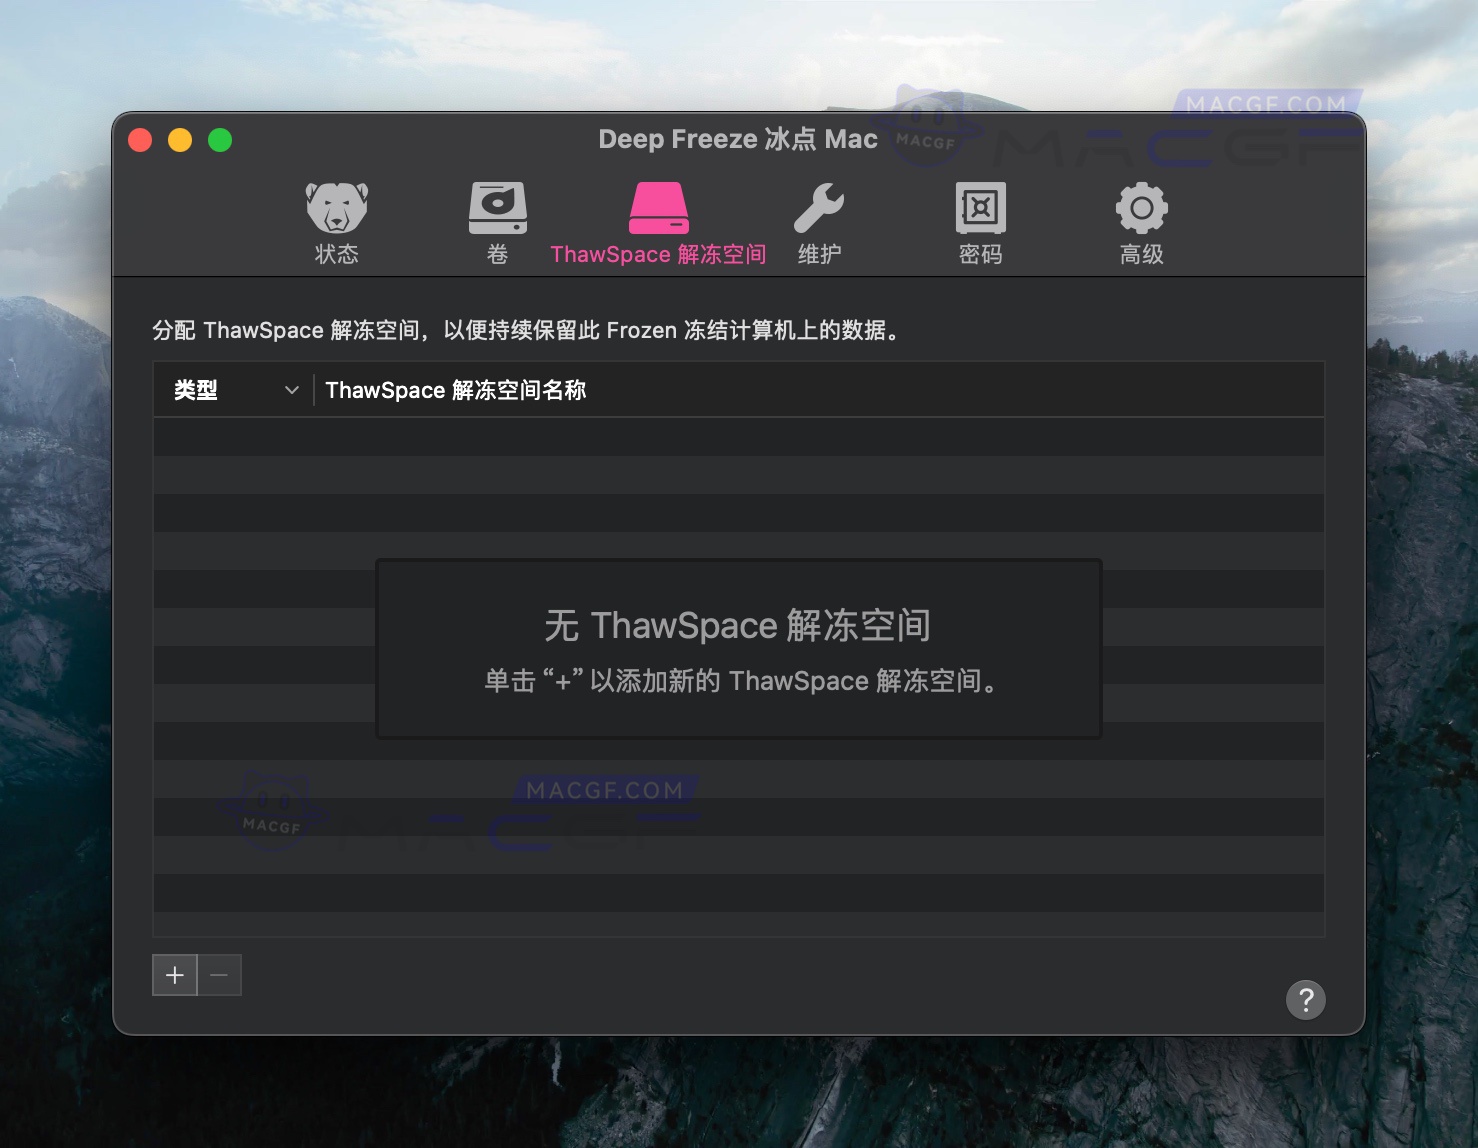Switch to the pink ThawSpace 解冻空间 drive icon
This screenshot has width=1478, height=1148.
pyautogui.click(x=658, y=207)
